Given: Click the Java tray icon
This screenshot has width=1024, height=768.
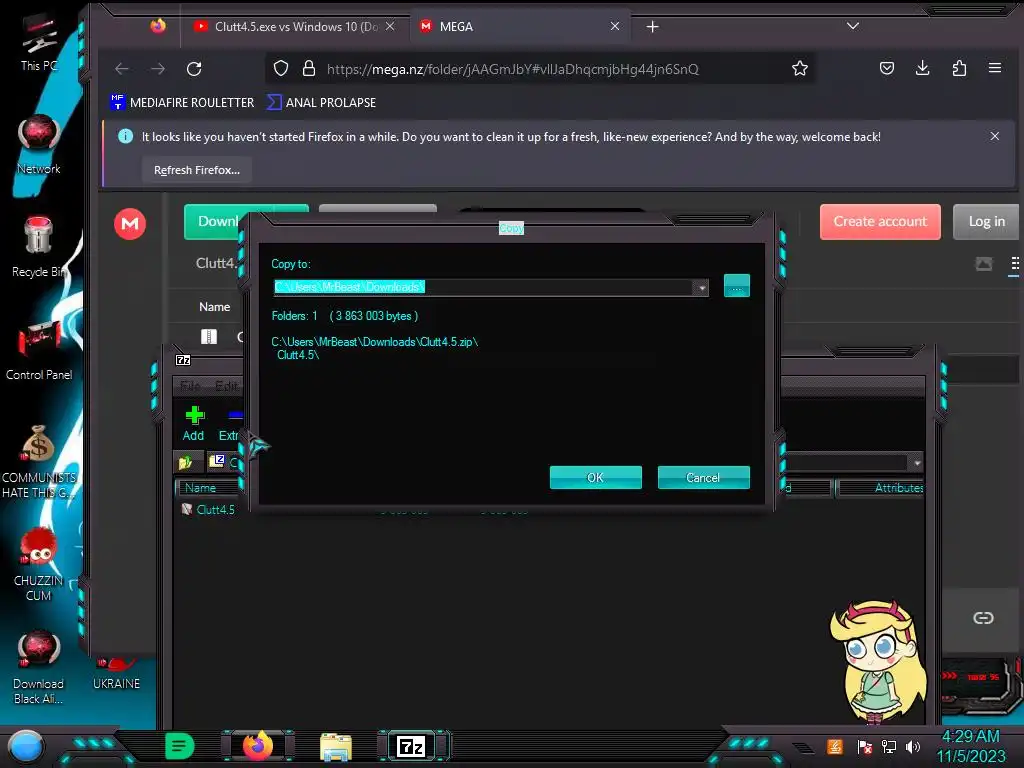Looking at the screenshot, I should coord(835,746).
